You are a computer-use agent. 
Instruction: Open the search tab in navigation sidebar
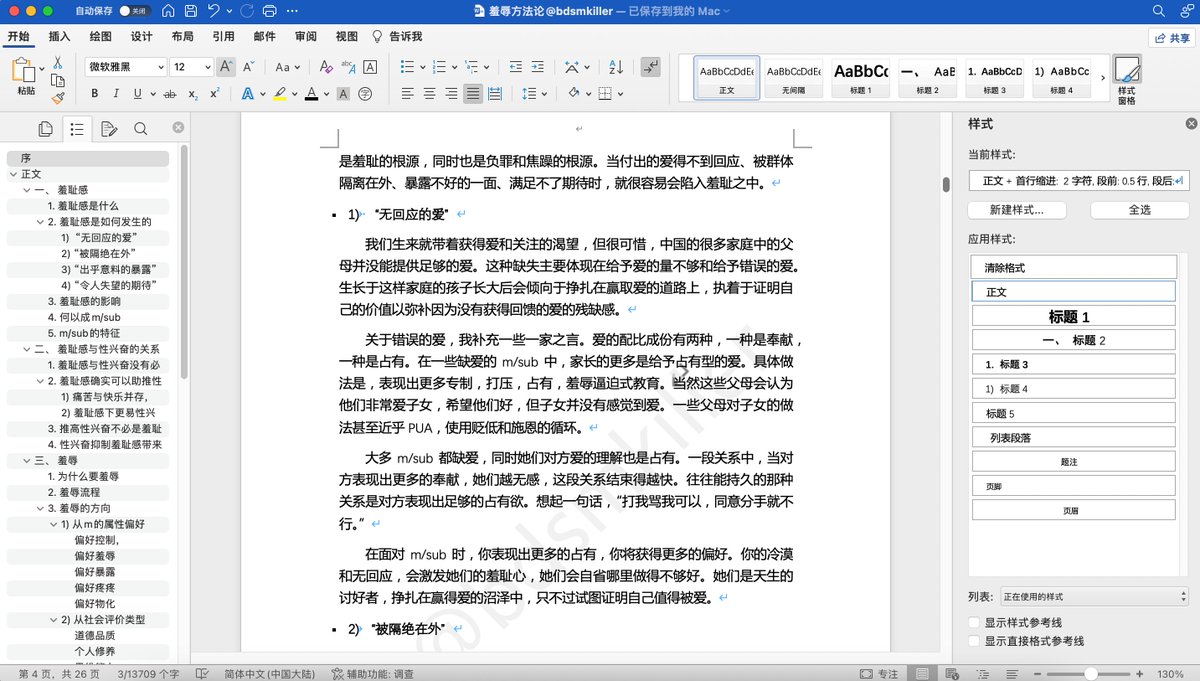pyautogui.click(x=140, y=128)
